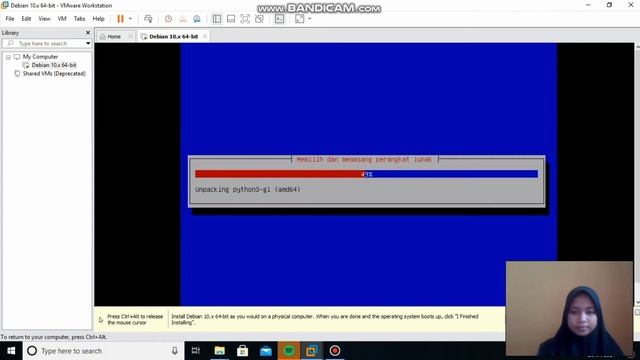Close the Library panel

pyautogui.click(x=88, y=33)
